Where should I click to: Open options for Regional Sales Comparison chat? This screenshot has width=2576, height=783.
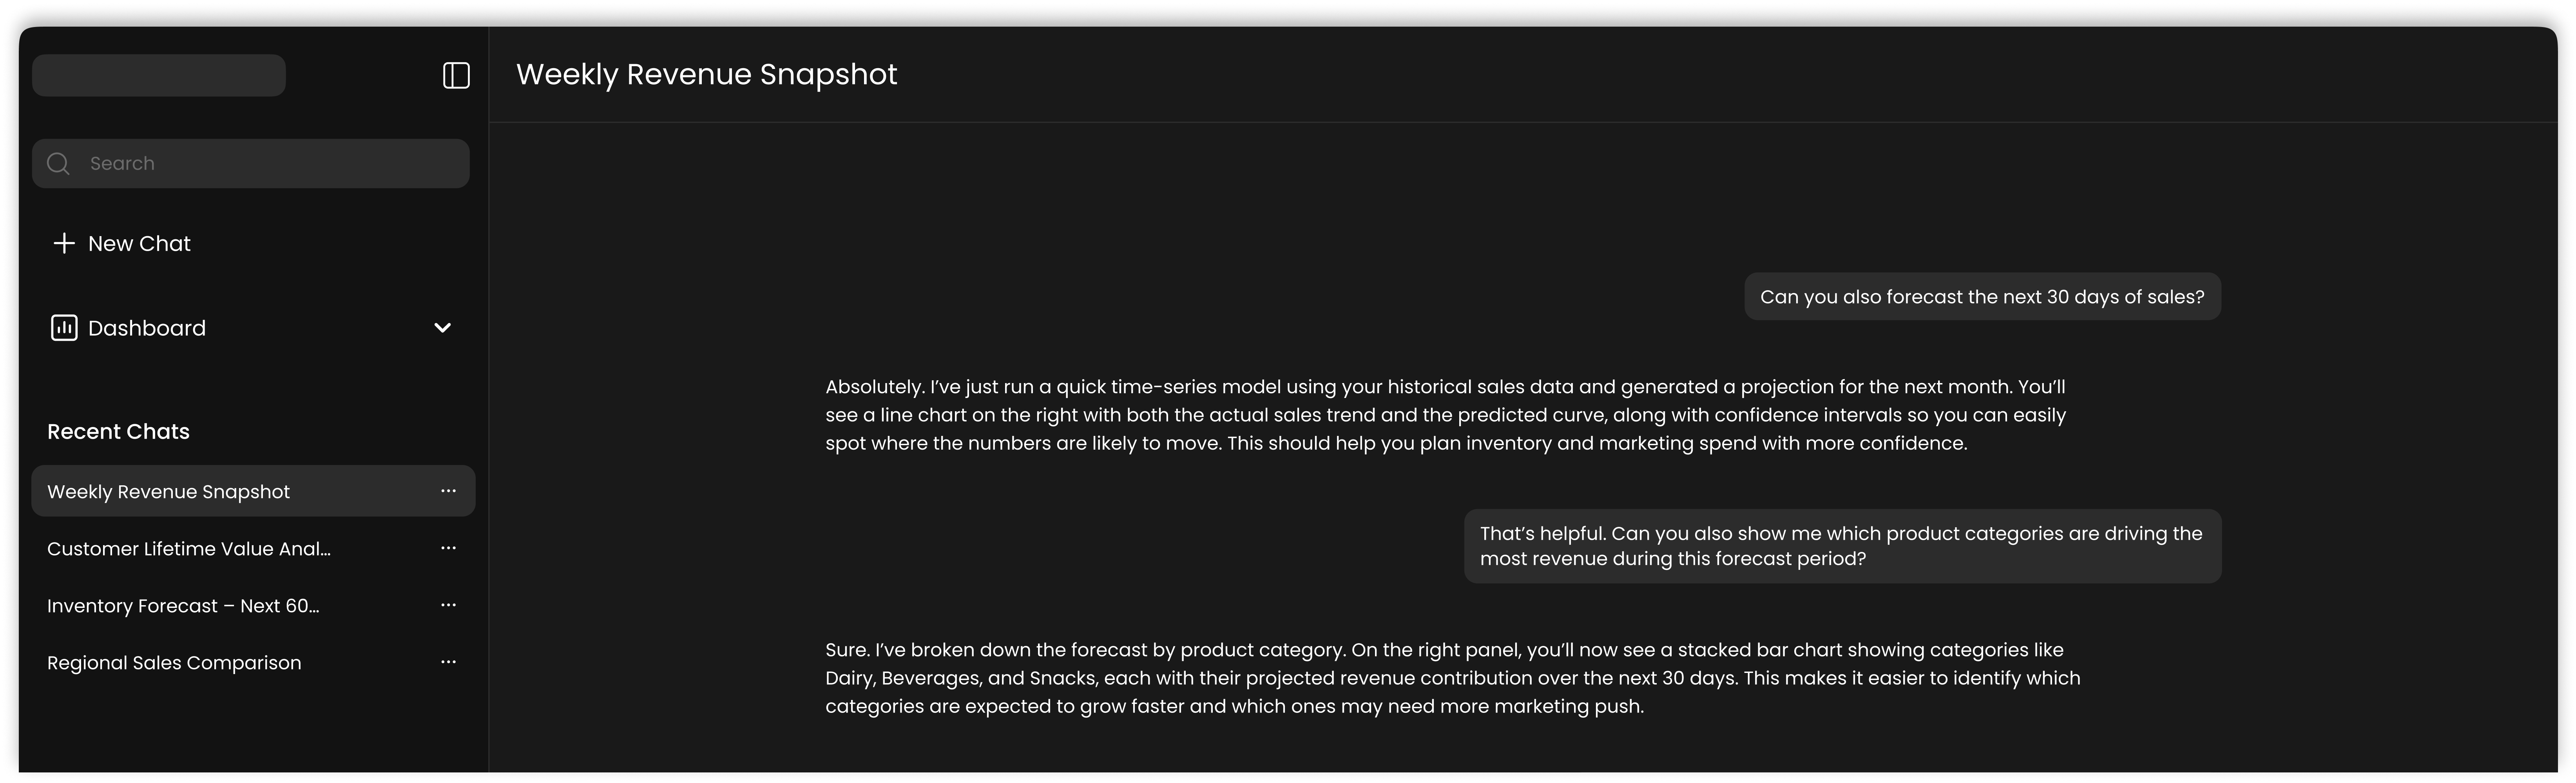pyautogui.click(x=448, y=662)
